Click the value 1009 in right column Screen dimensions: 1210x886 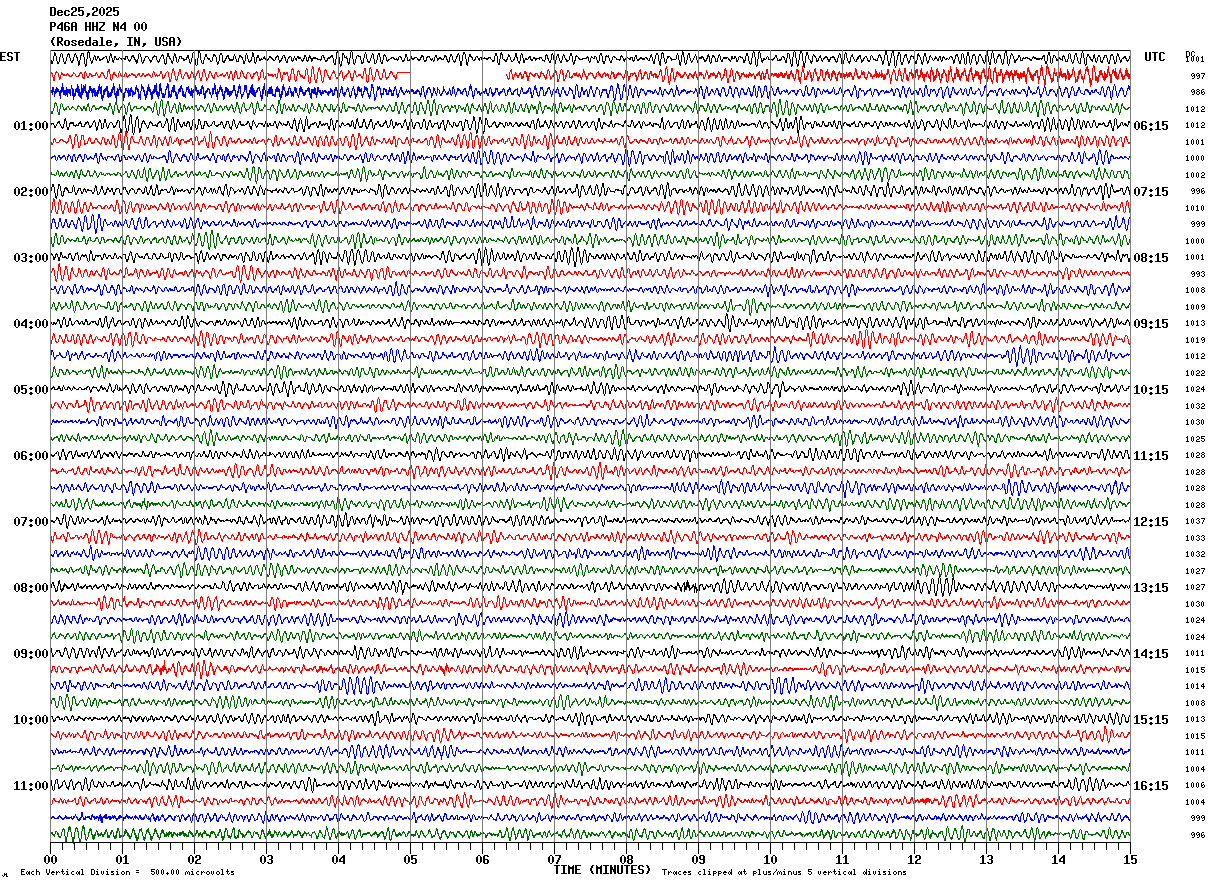1195,308
